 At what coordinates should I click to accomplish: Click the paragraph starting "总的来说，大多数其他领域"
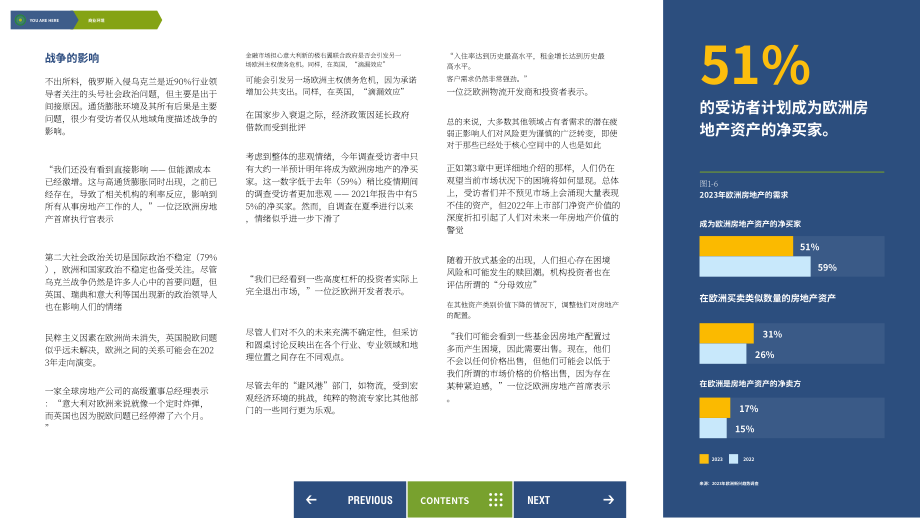coord(532,133)
